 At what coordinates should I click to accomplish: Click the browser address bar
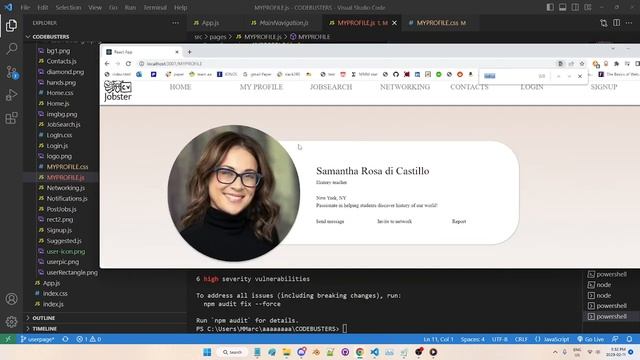point(347,64)
